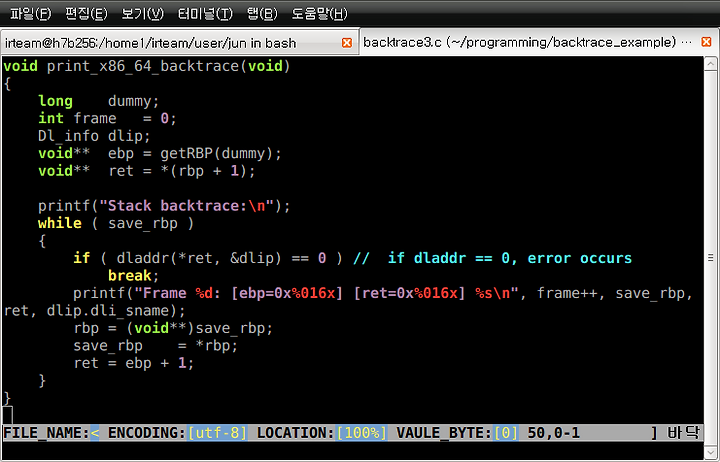The width and height of the screenshot is (720, 462).
Task: Click the 'Dl_info dlip;' line
Action: point(94,136)
